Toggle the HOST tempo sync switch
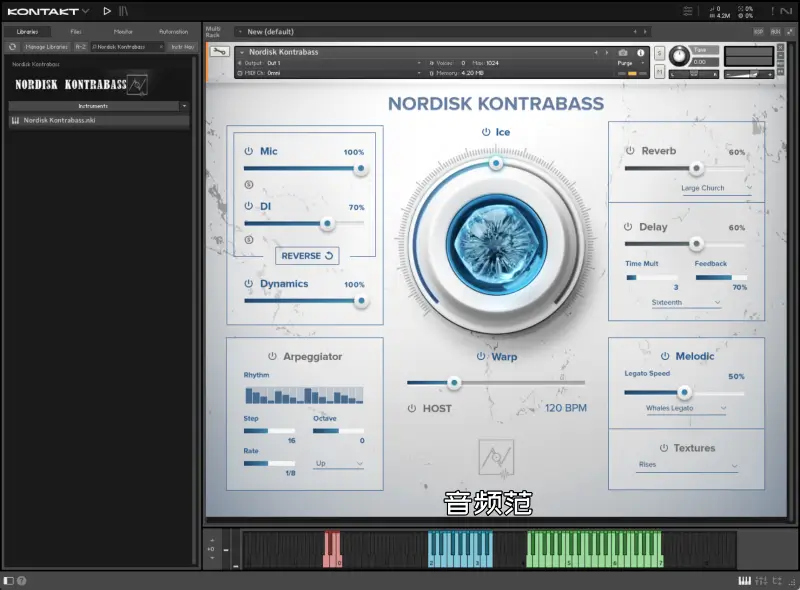Viewport: 800px width, 590px height. (x=412, y=408)
